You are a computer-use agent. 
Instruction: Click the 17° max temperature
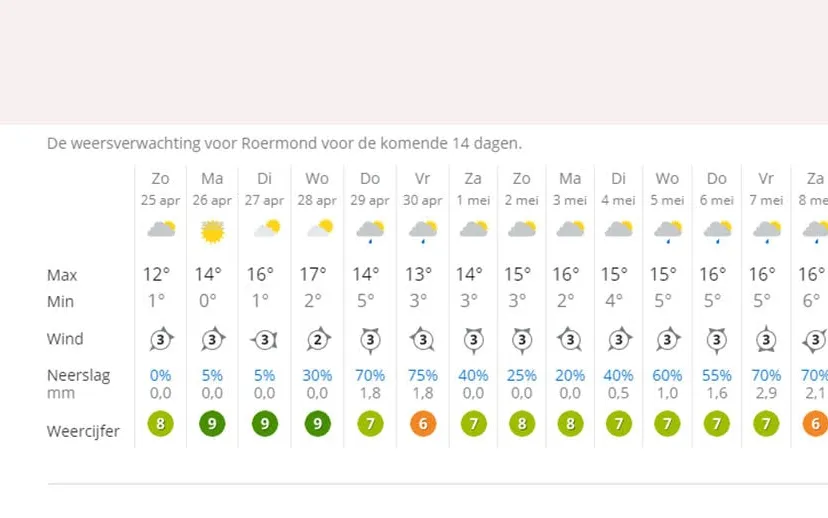[318, 275]
